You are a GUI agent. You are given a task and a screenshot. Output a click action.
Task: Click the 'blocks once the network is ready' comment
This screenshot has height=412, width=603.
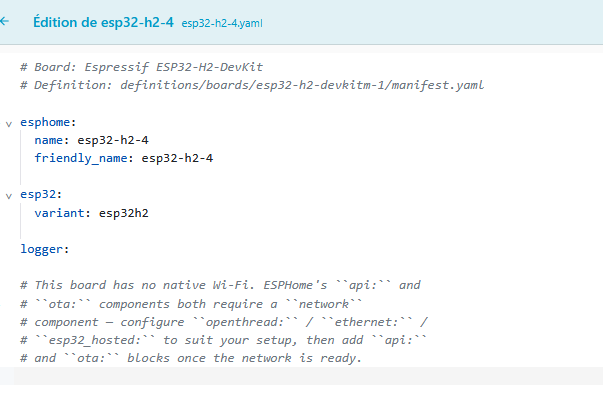pyautogui.click(x=245, y=358)
